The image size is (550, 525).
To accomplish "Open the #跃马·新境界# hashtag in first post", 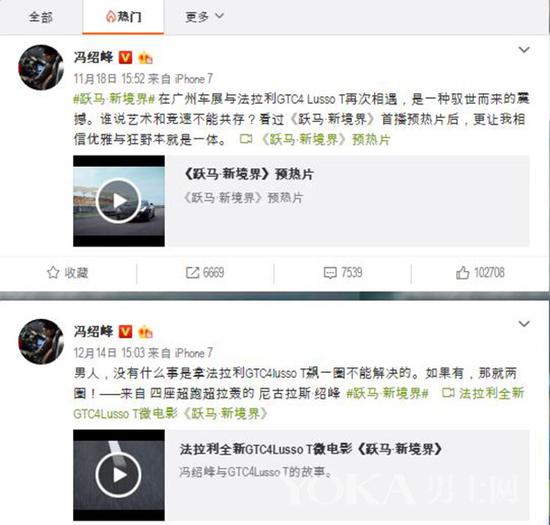I will click(114, 99).
